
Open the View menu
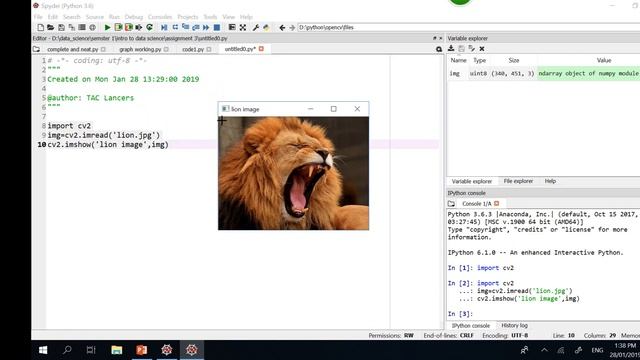(229, 17)
